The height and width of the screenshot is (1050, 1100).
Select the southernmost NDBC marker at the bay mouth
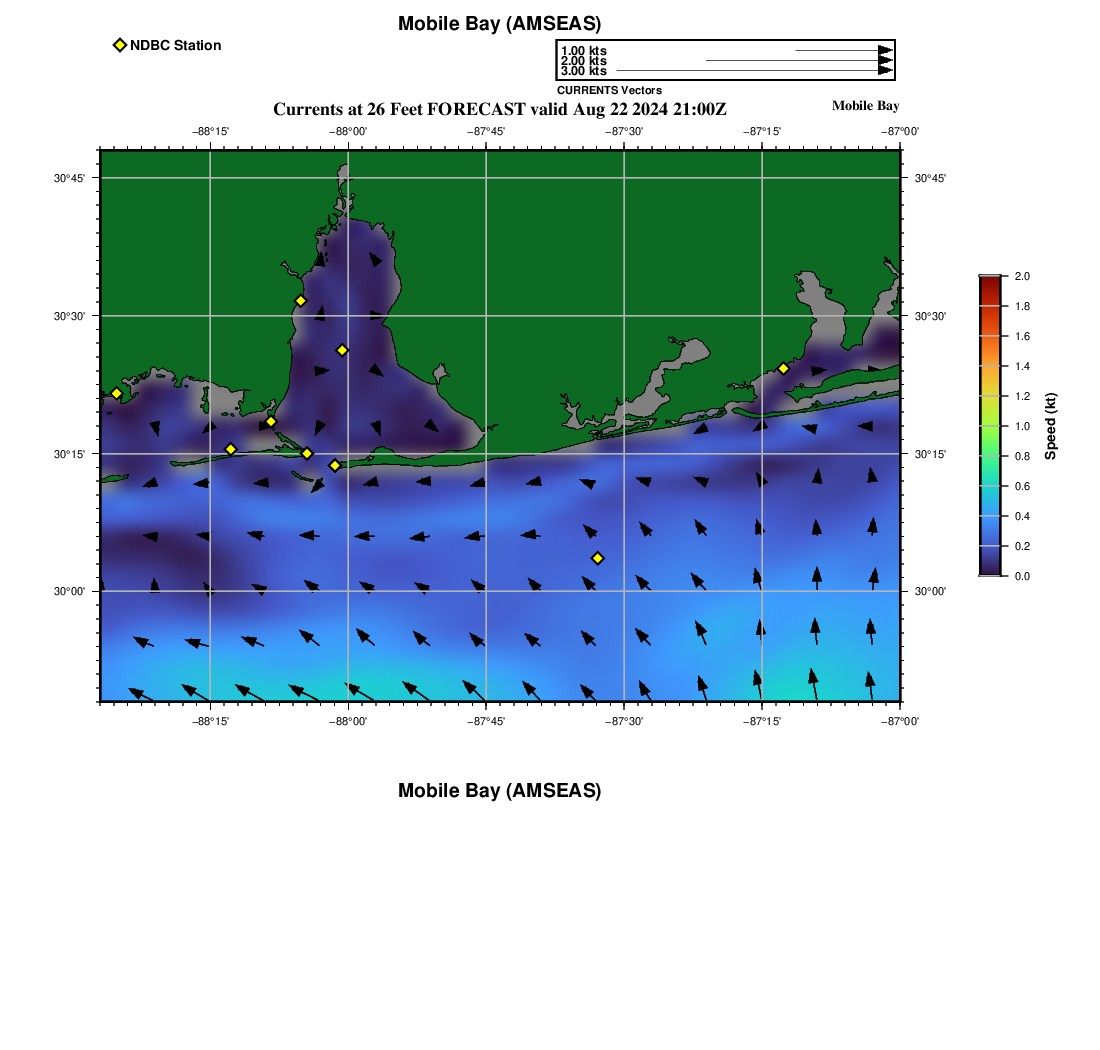pyautogui.click(x=335, y=465)
